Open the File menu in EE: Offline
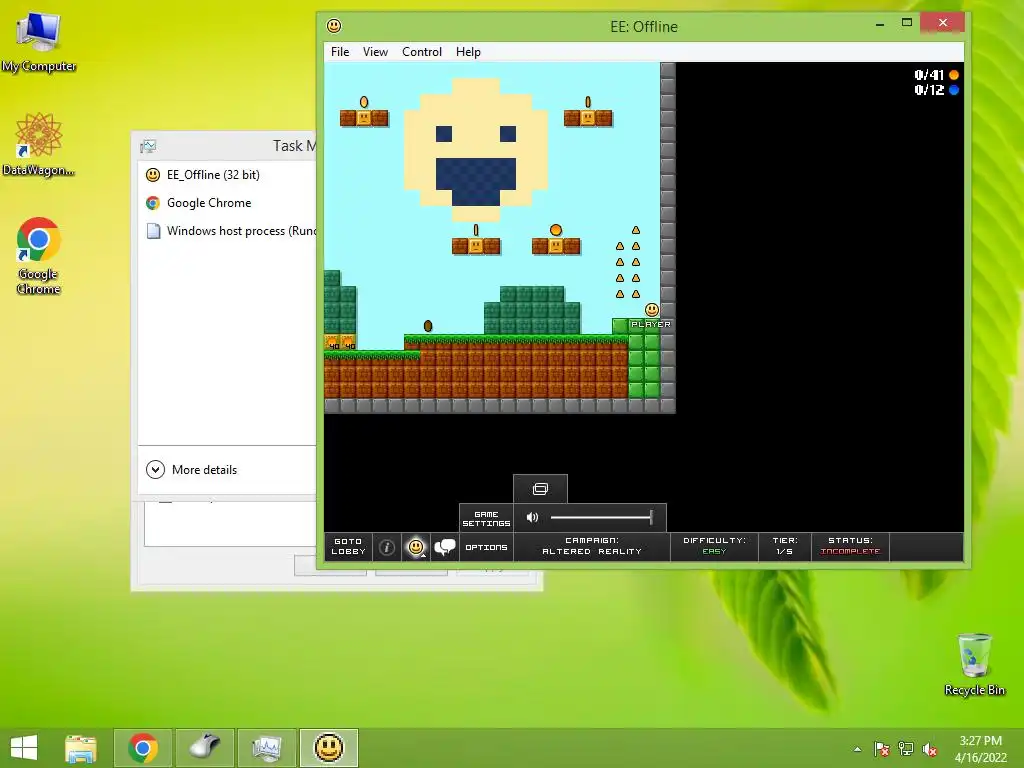 coord(340,52)
